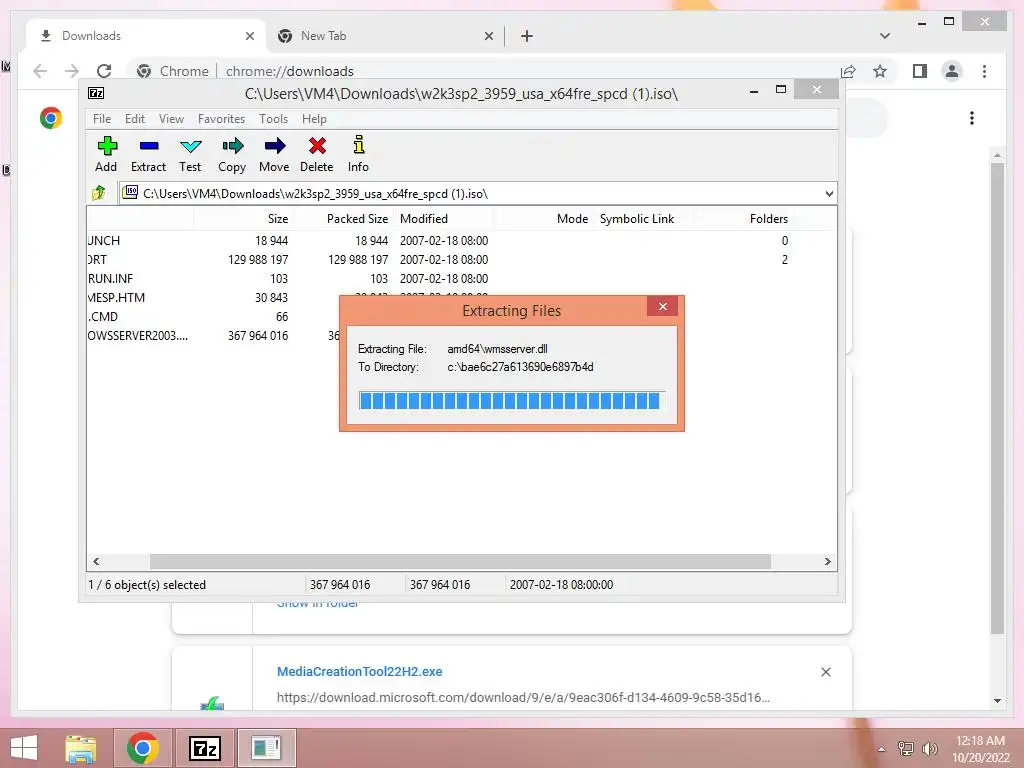This screenshot has height=768, width=1024.
Task: Open the Tools menu
Action: click(273, 119)
